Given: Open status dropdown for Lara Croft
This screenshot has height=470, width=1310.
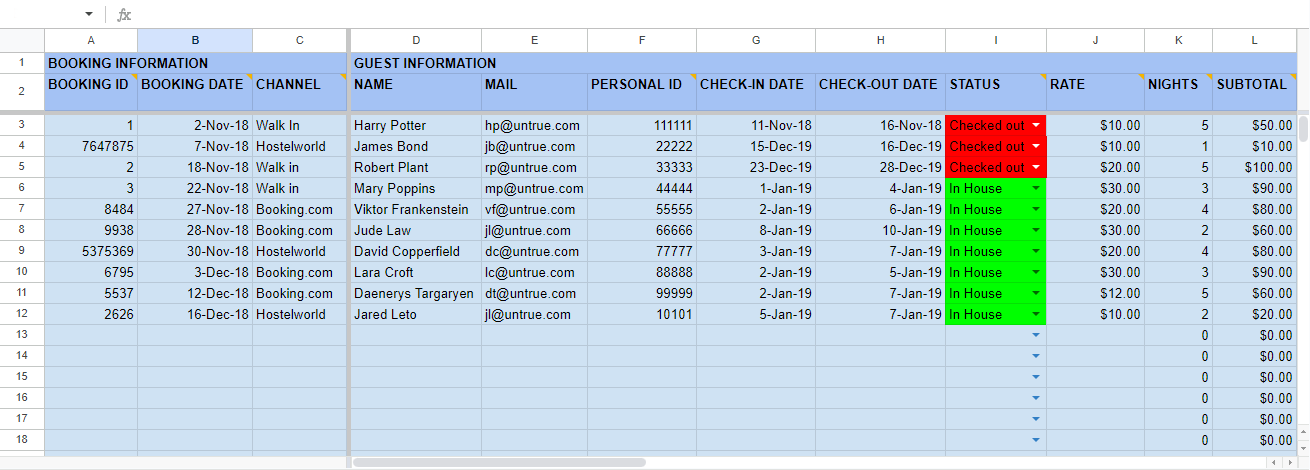Looking at the screenshot, I should pyautogui.click(x=1036, y=273).
